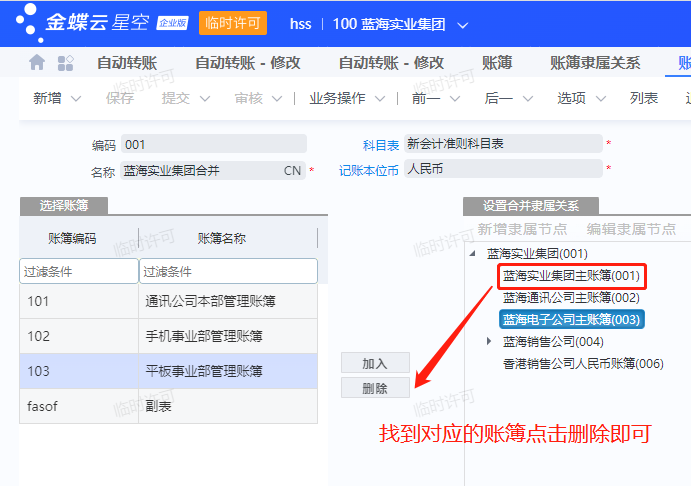This screenshot has height=486, width=691.
Task: Select 香港销售公司人民币账簿(006) tree item
Action: [582, 363]
